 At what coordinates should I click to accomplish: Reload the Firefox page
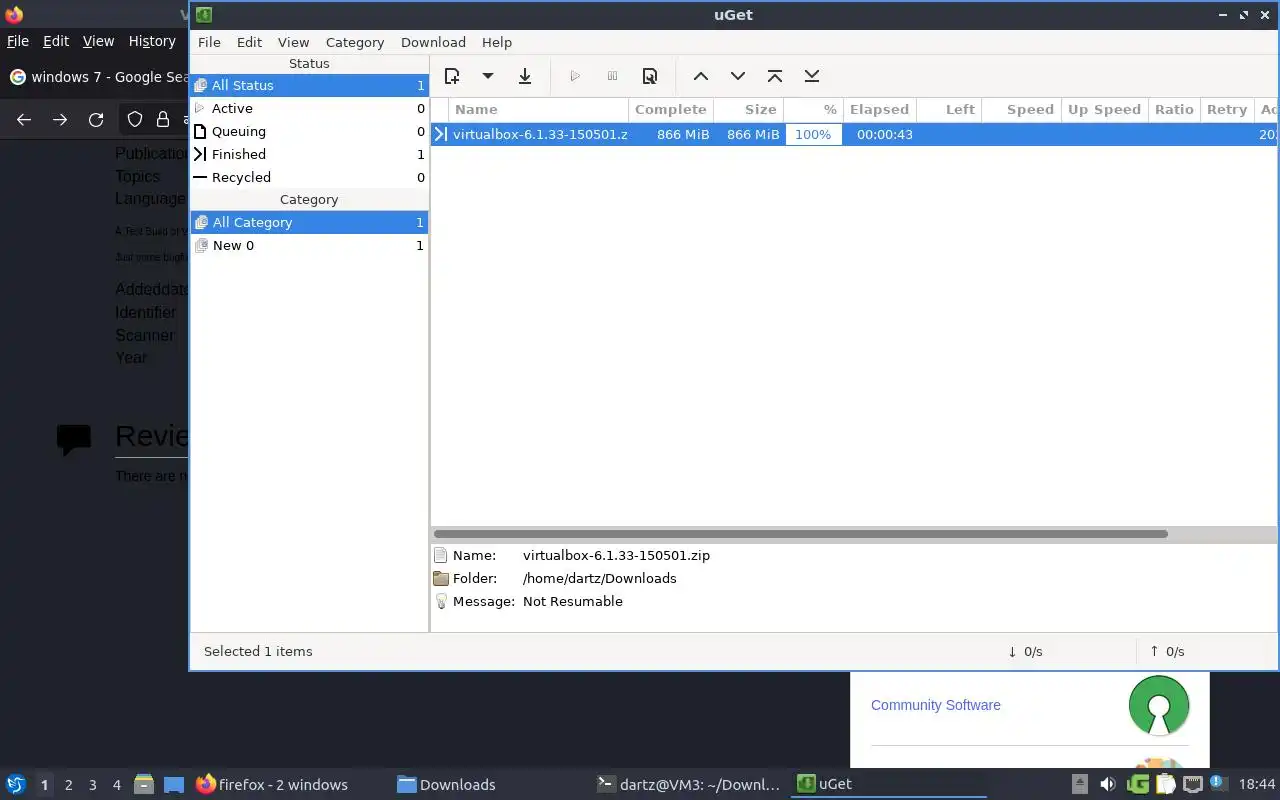click(96, 120)
